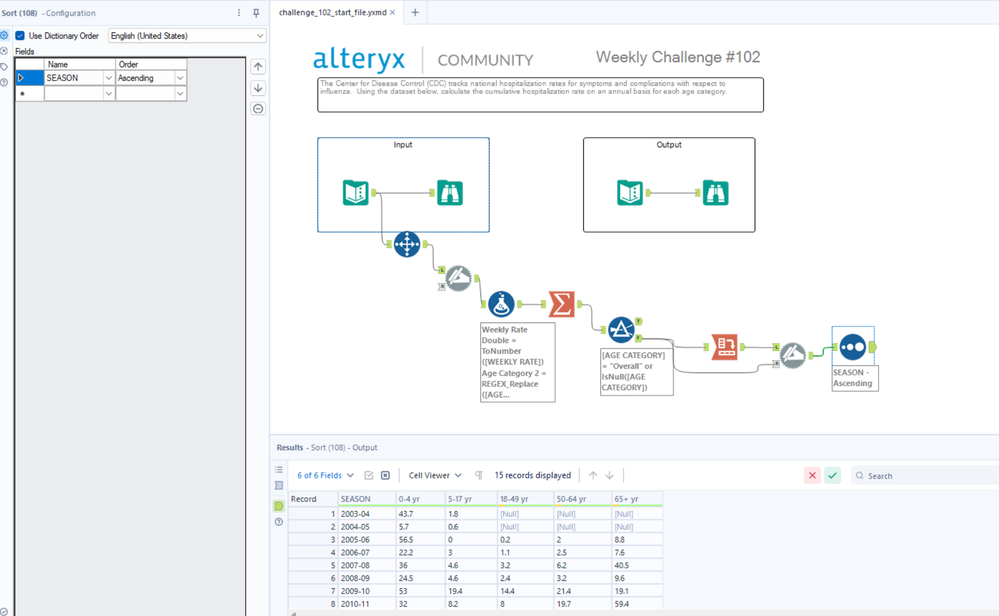Viewport: 999px width, 616px height.
Task: Select the 2003-04 season cell
Action: pos(367,513)
